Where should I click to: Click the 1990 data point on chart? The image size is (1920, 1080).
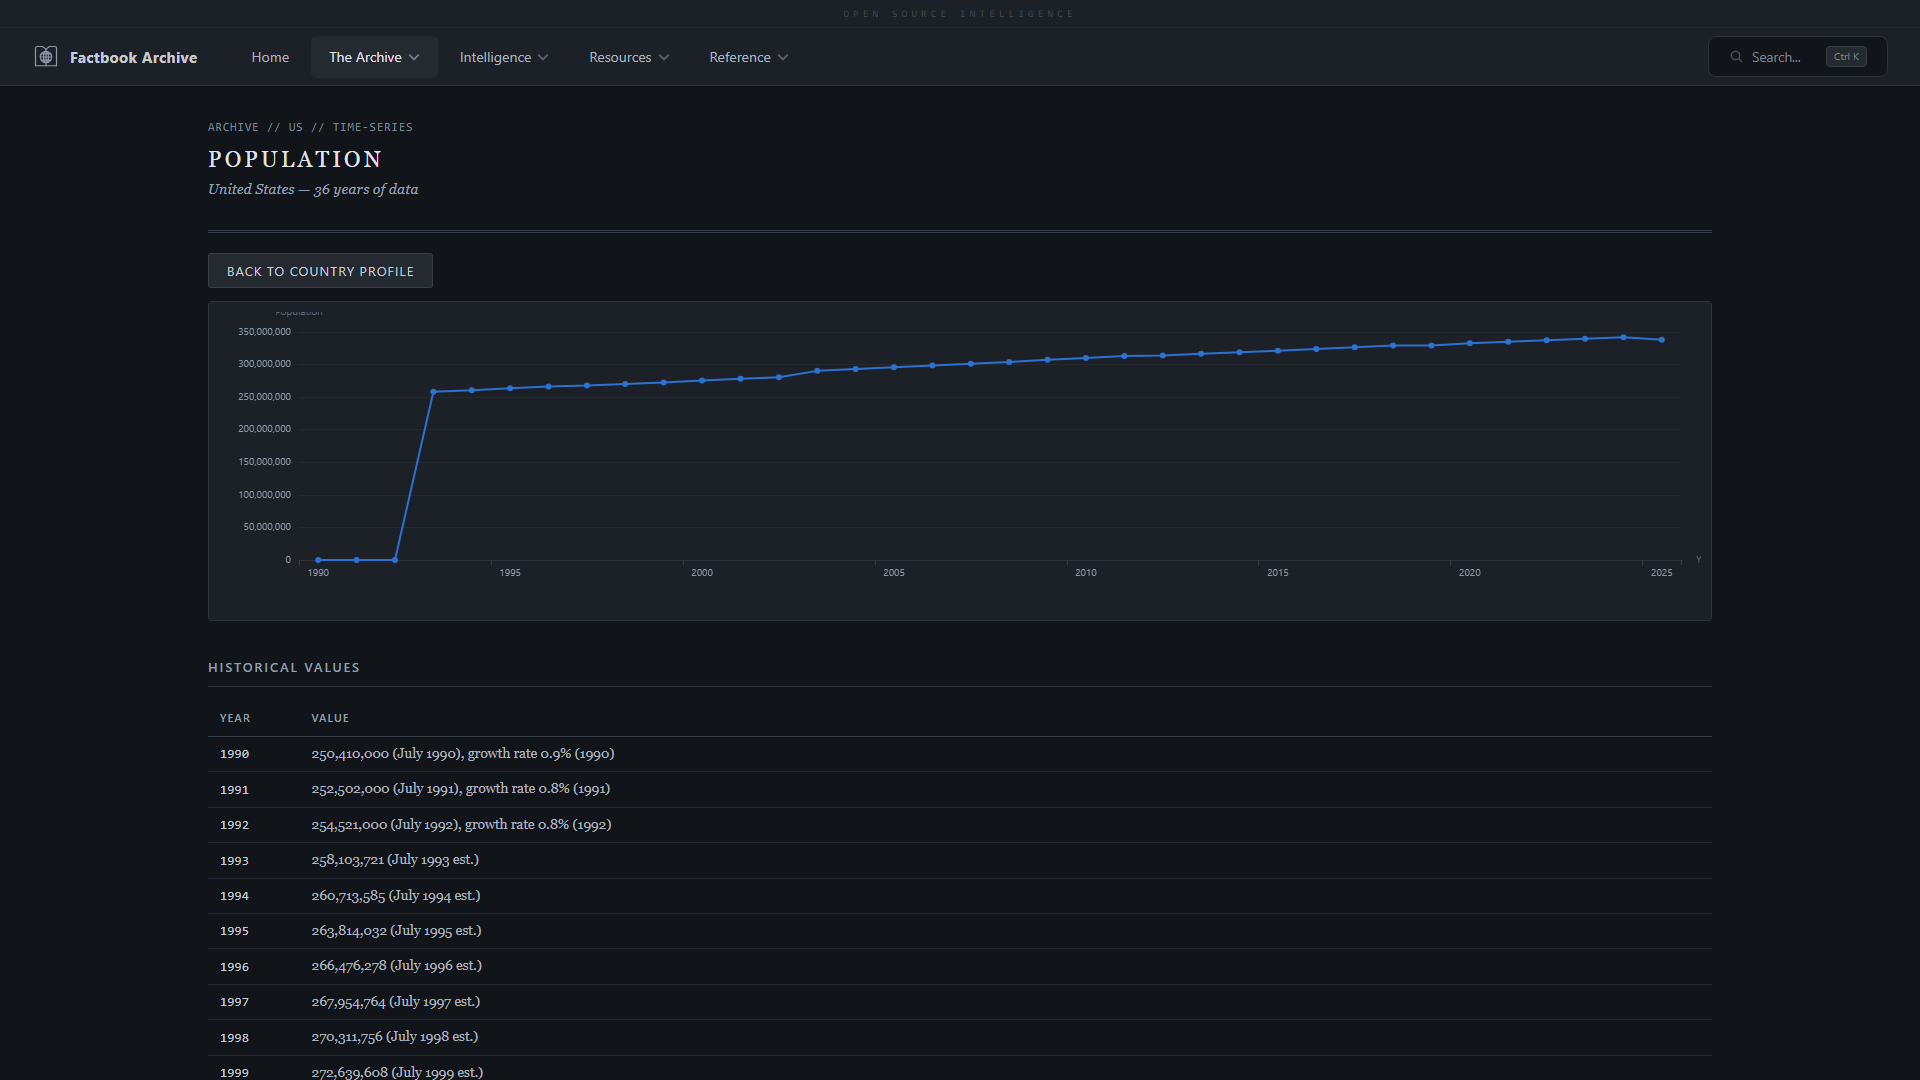tap(318, 560)
